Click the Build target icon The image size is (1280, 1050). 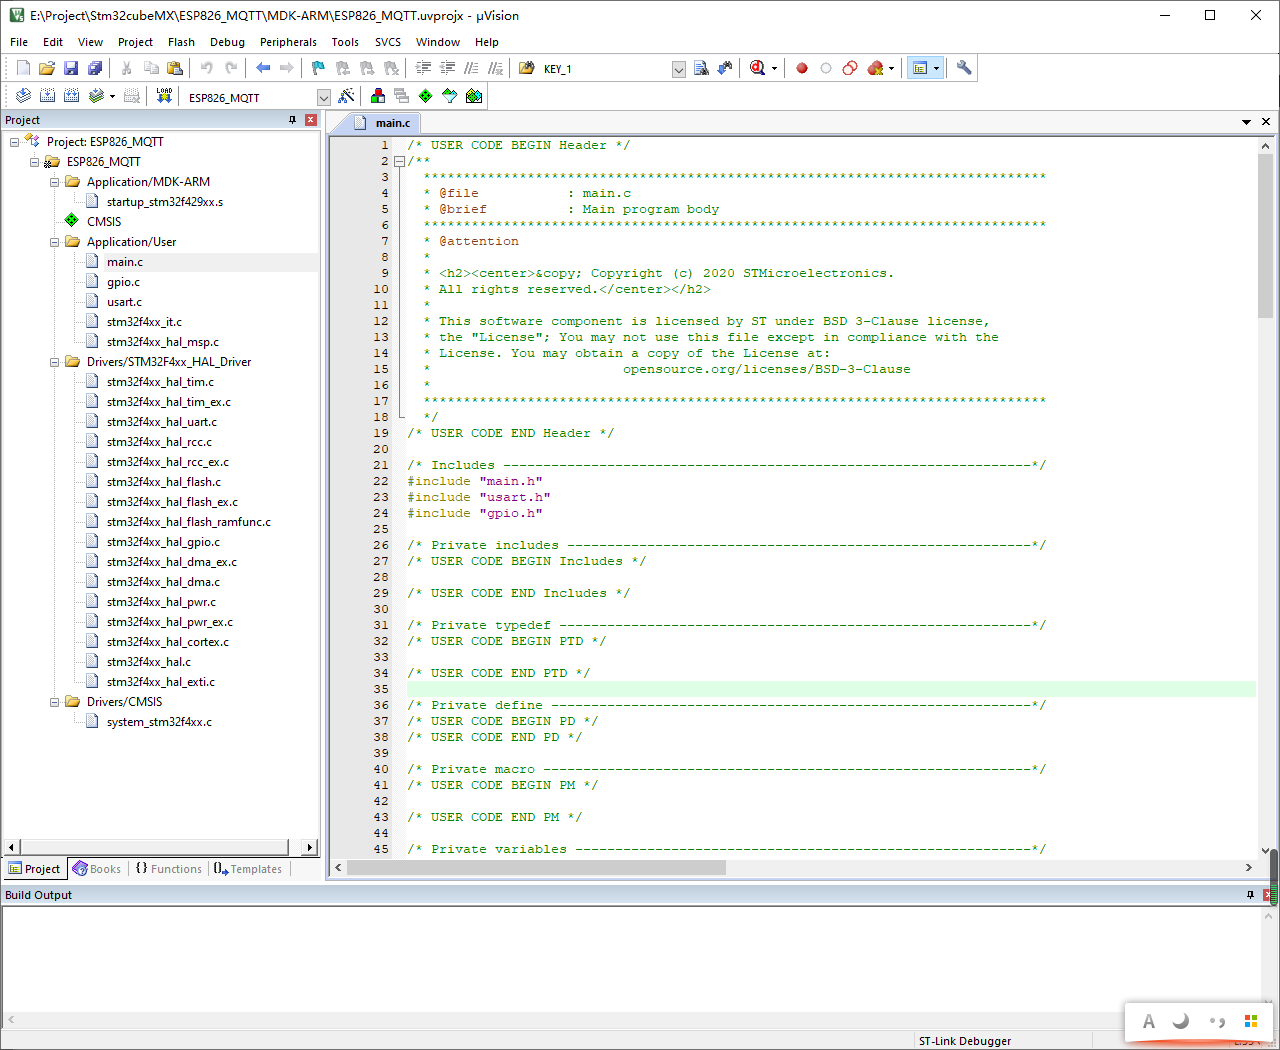47,96
